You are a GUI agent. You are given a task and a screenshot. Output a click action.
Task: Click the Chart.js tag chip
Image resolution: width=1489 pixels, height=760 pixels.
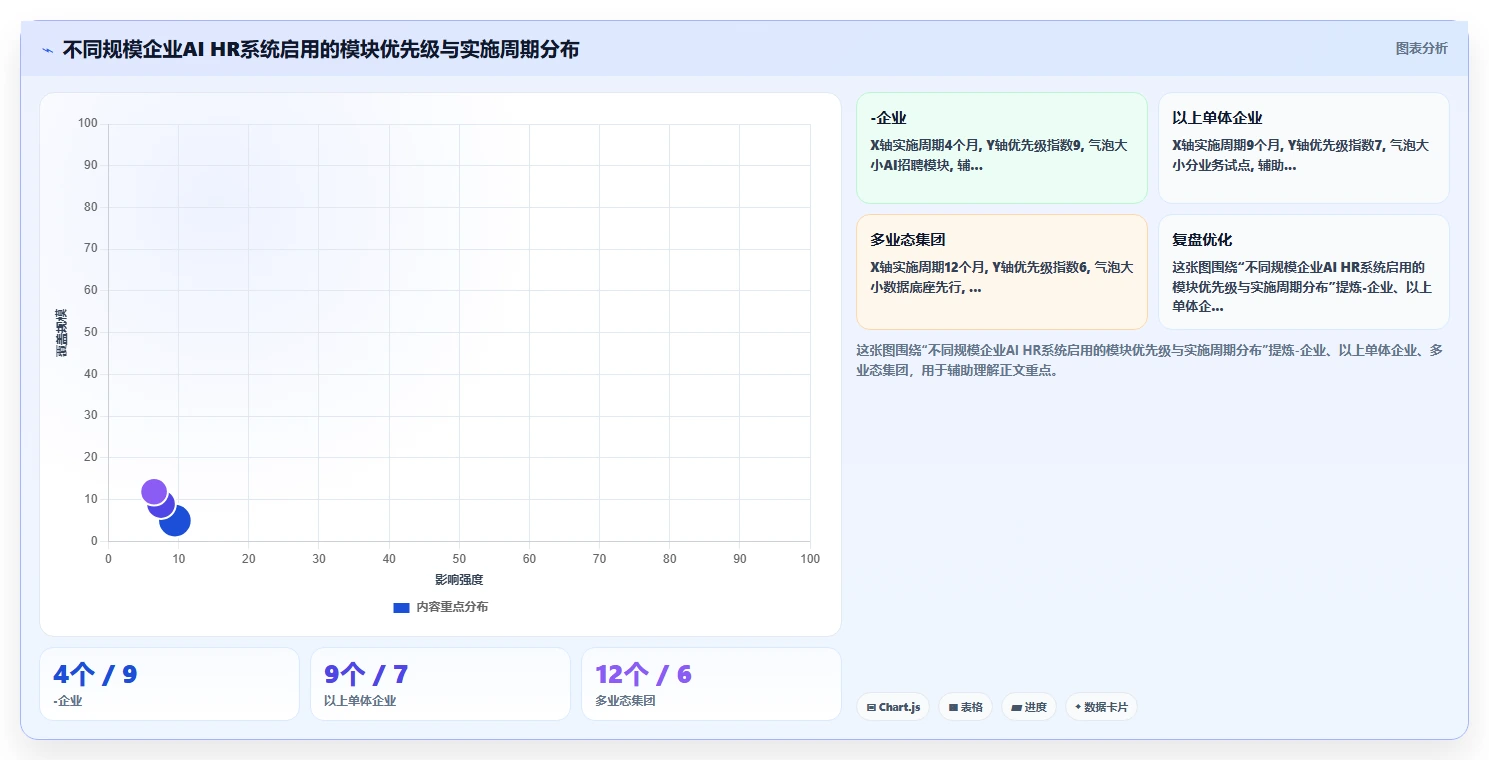[893, 707]
